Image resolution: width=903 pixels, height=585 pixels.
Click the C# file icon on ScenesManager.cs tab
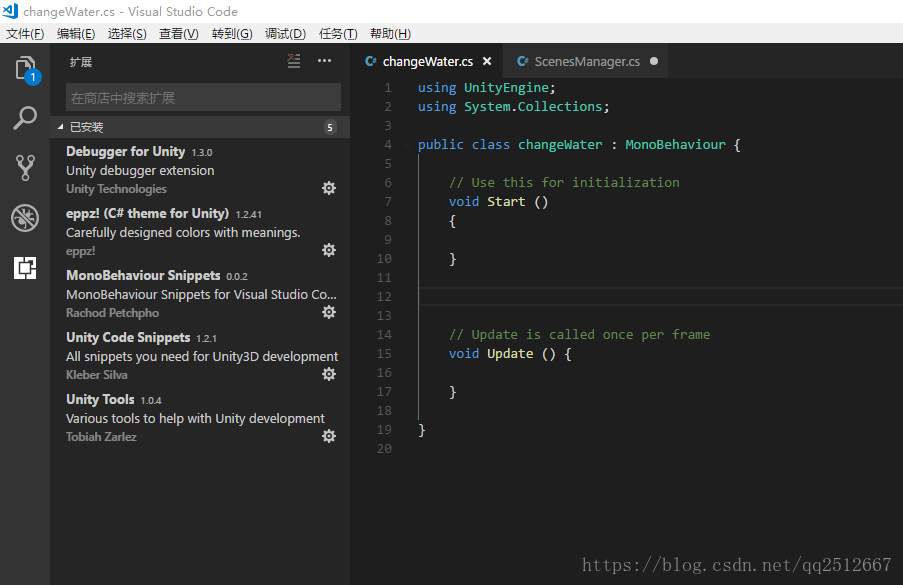pyautogui.click(x=522, y=61)
